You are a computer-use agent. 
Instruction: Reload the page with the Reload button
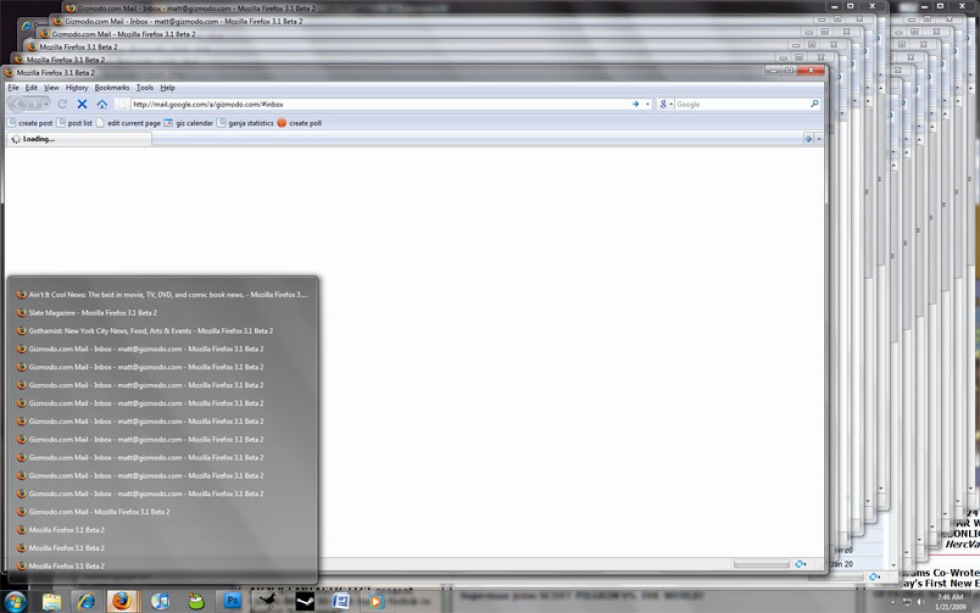62,104
